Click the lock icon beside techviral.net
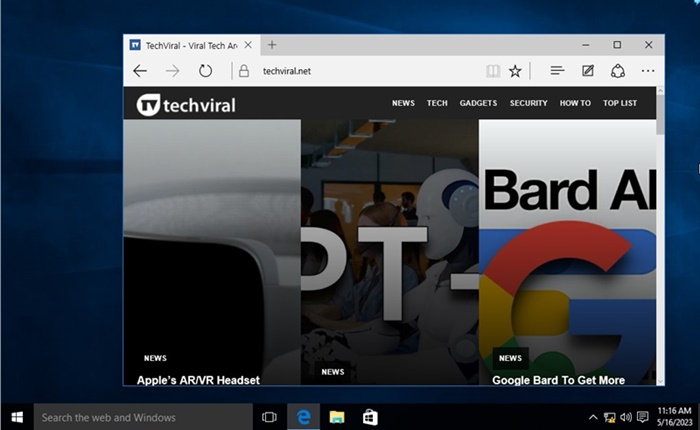 244,71
